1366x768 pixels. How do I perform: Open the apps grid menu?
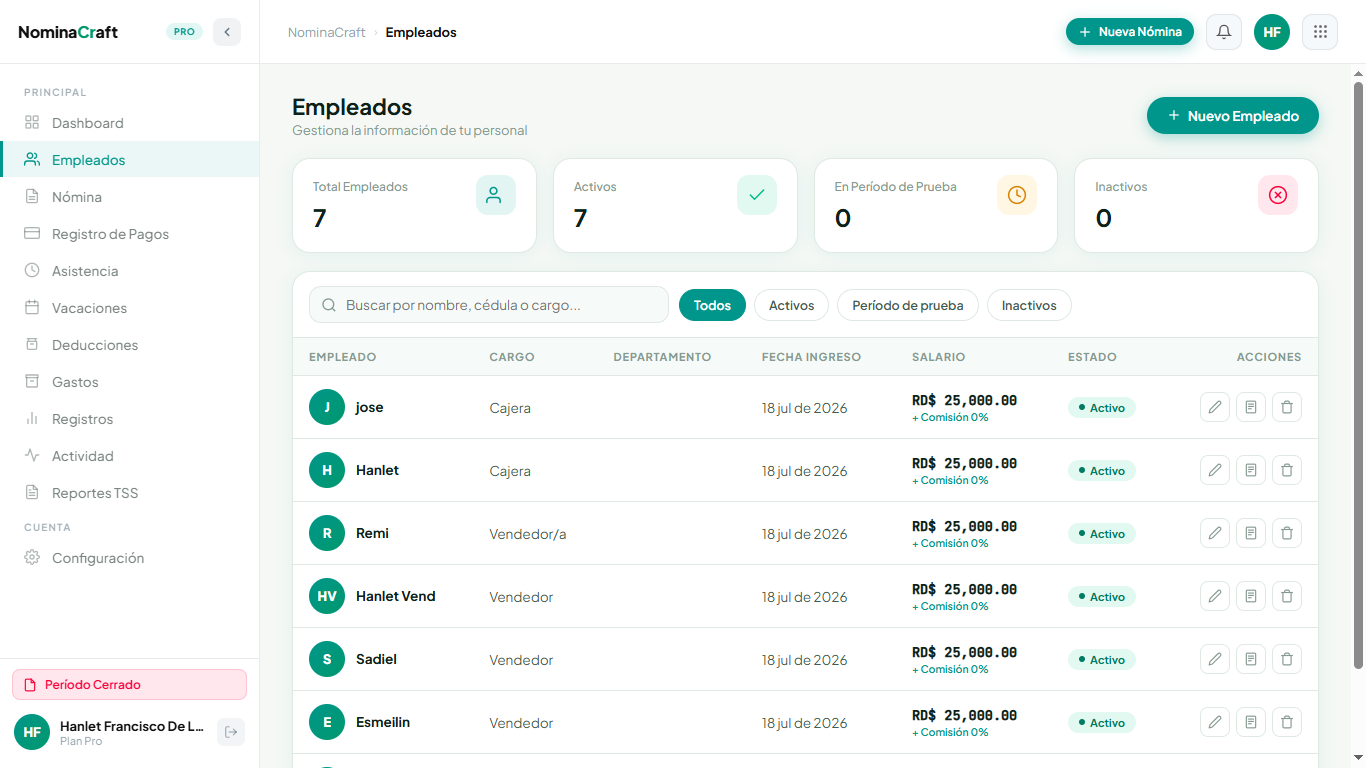[1320, 32]
